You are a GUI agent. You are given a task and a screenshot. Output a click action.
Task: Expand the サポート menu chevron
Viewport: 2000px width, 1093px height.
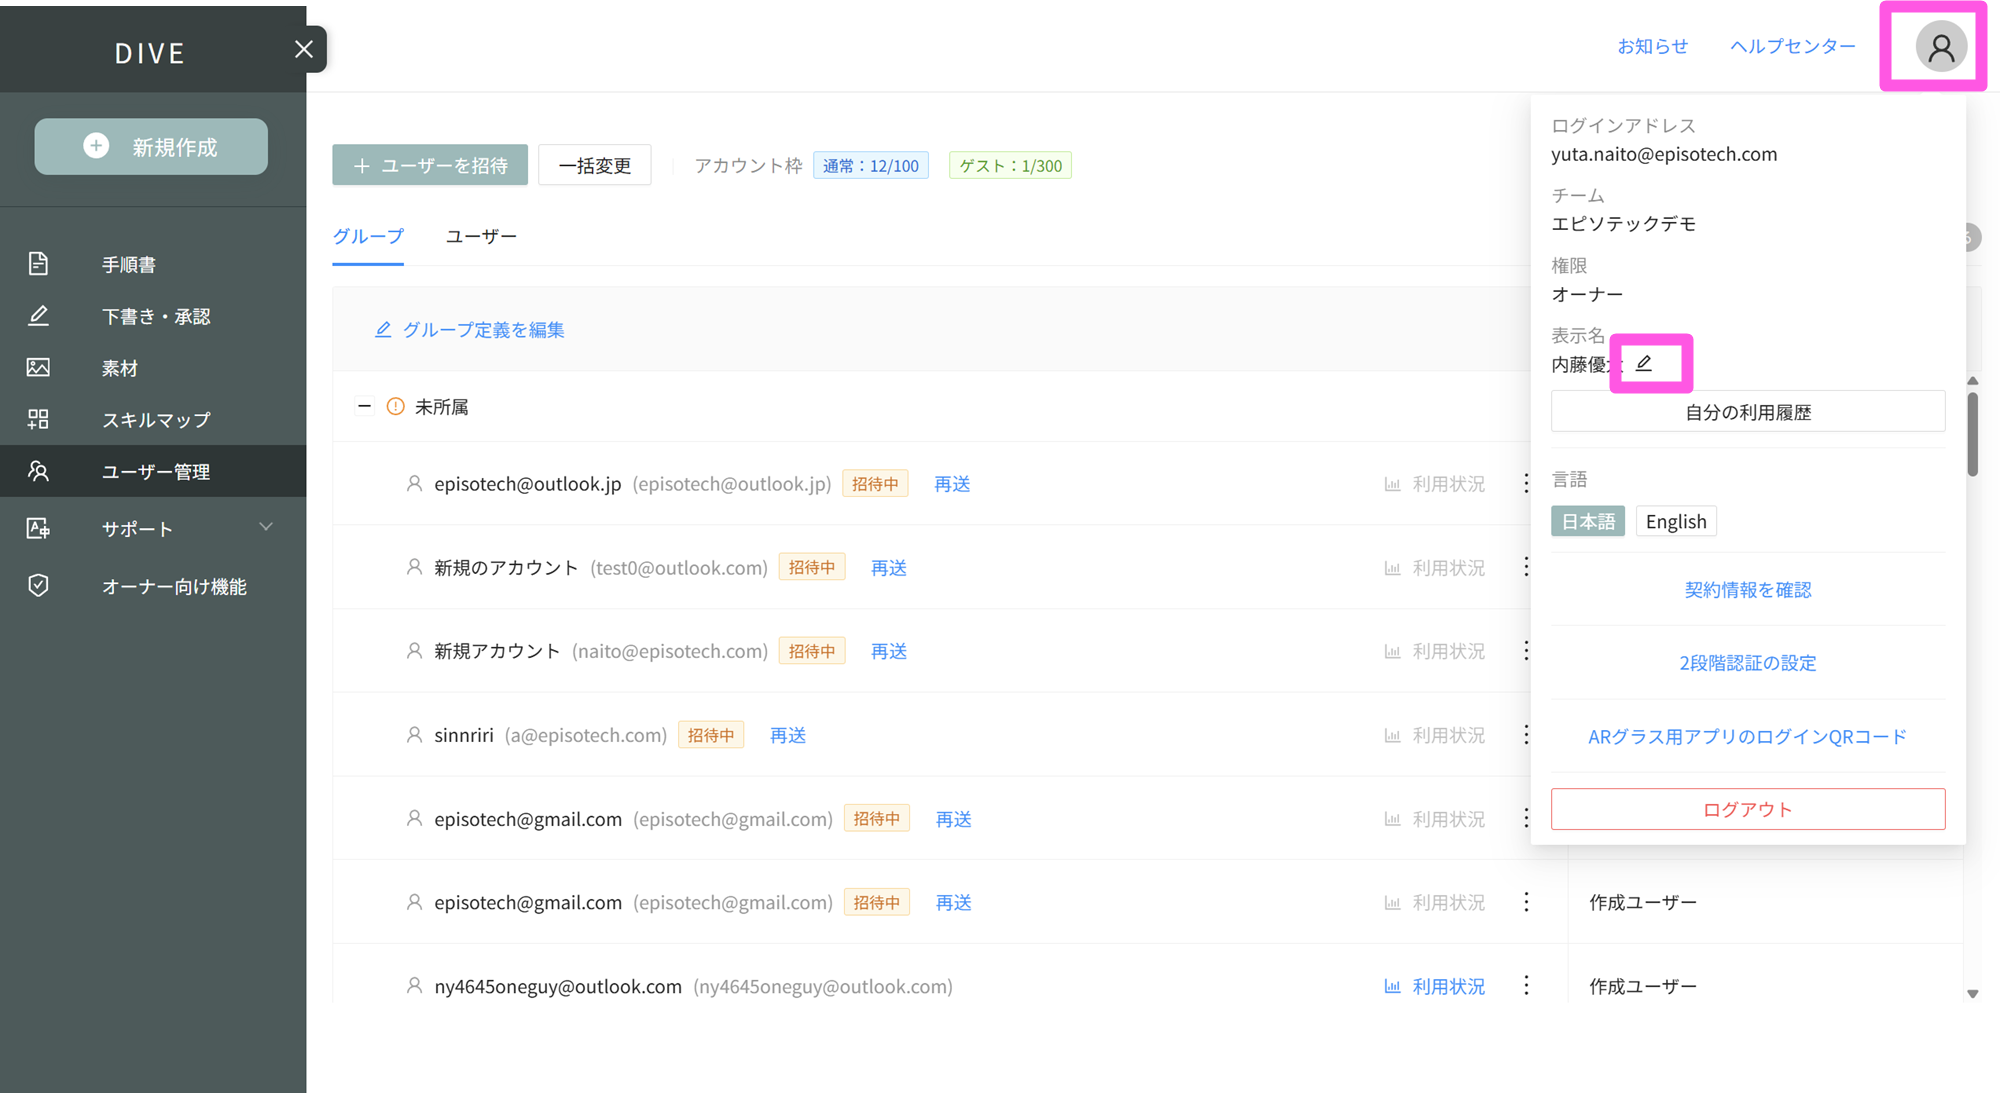pos(266,527)
